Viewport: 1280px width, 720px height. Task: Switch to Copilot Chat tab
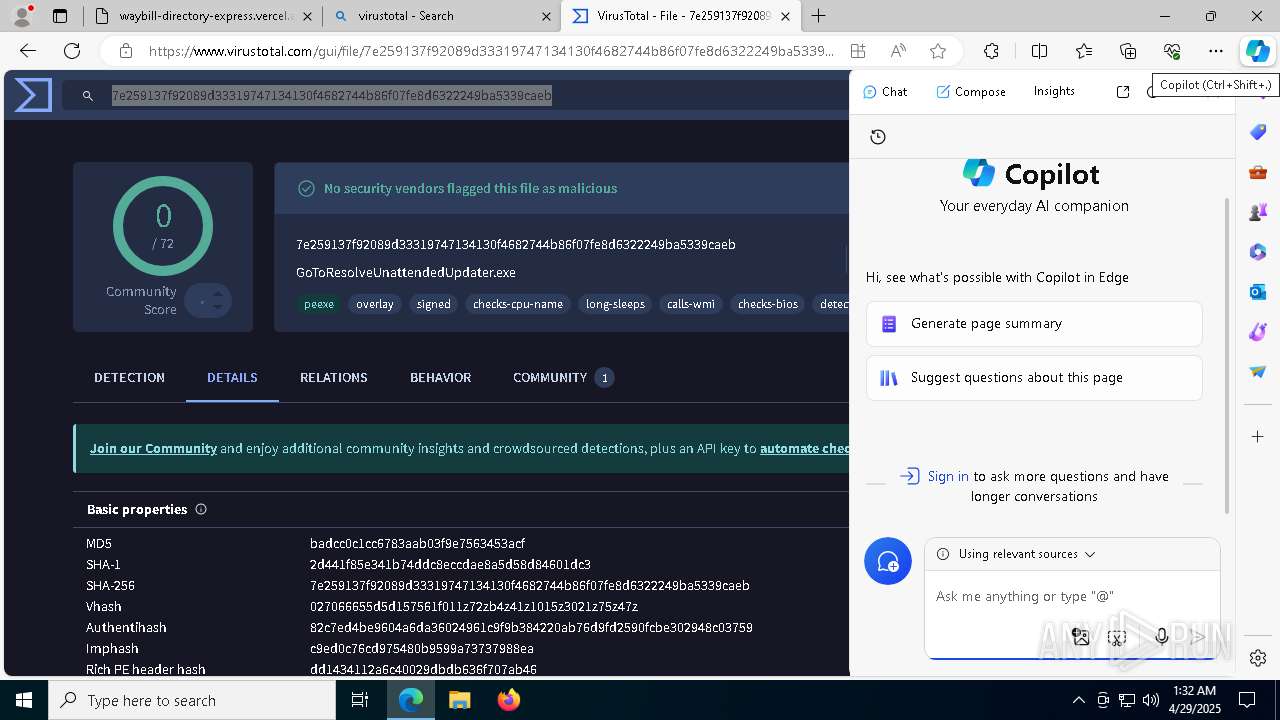pos(885,91)
